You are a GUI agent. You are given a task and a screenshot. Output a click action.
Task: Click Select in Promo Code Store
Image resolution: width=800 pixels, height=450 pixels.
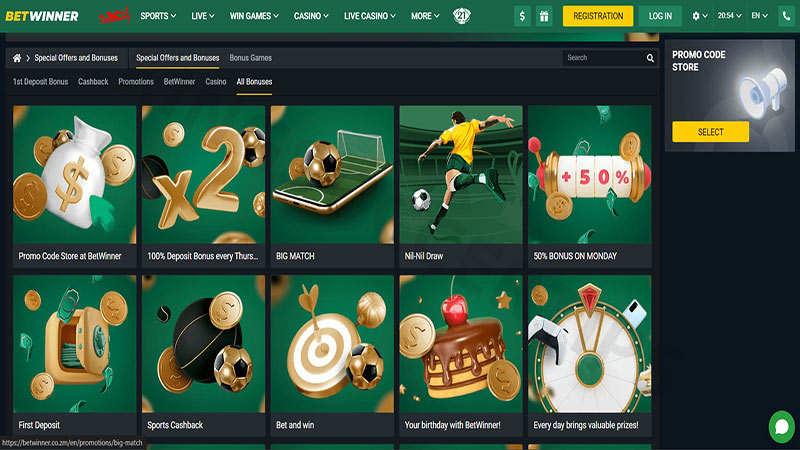(x=710, y=132)
